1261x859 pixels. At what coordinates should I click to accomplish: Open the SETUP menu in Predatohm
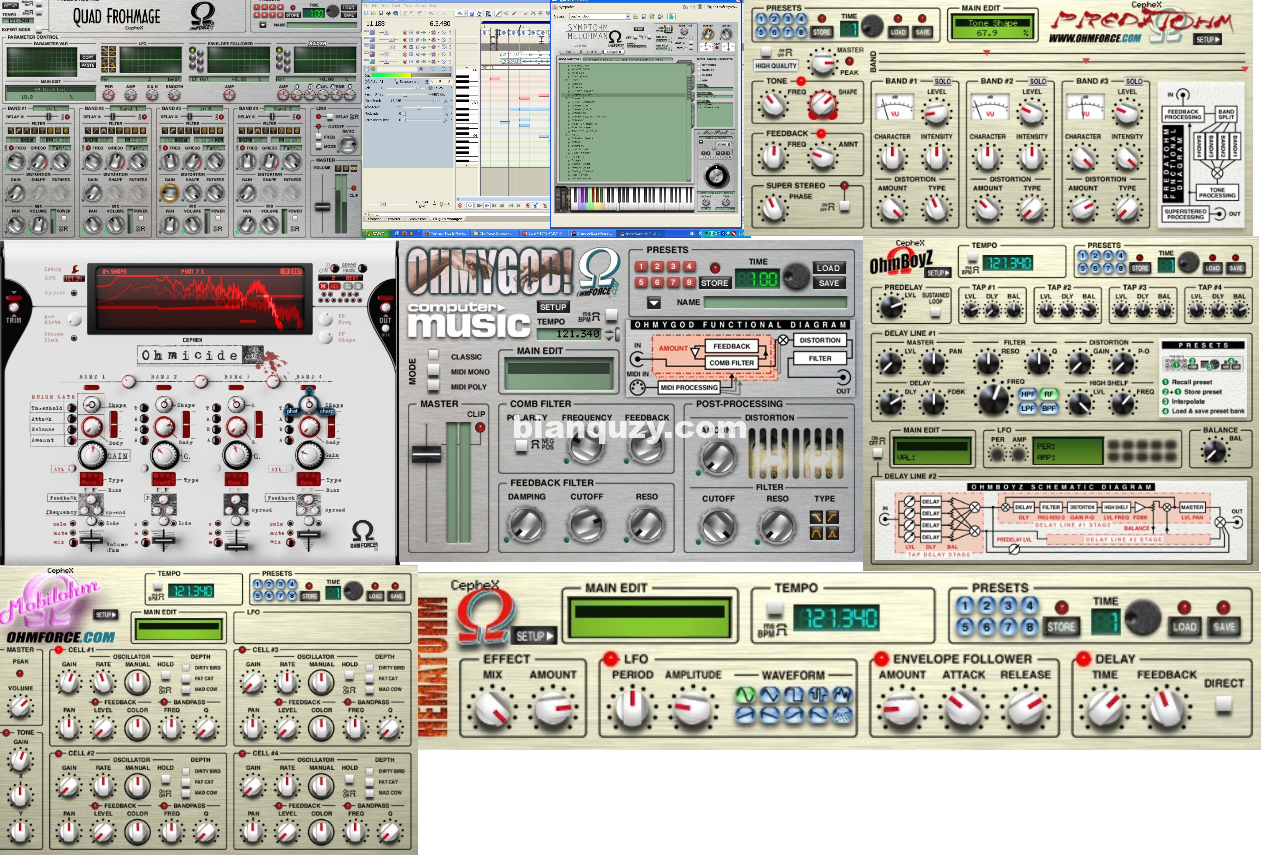[x=1207, y=39]
